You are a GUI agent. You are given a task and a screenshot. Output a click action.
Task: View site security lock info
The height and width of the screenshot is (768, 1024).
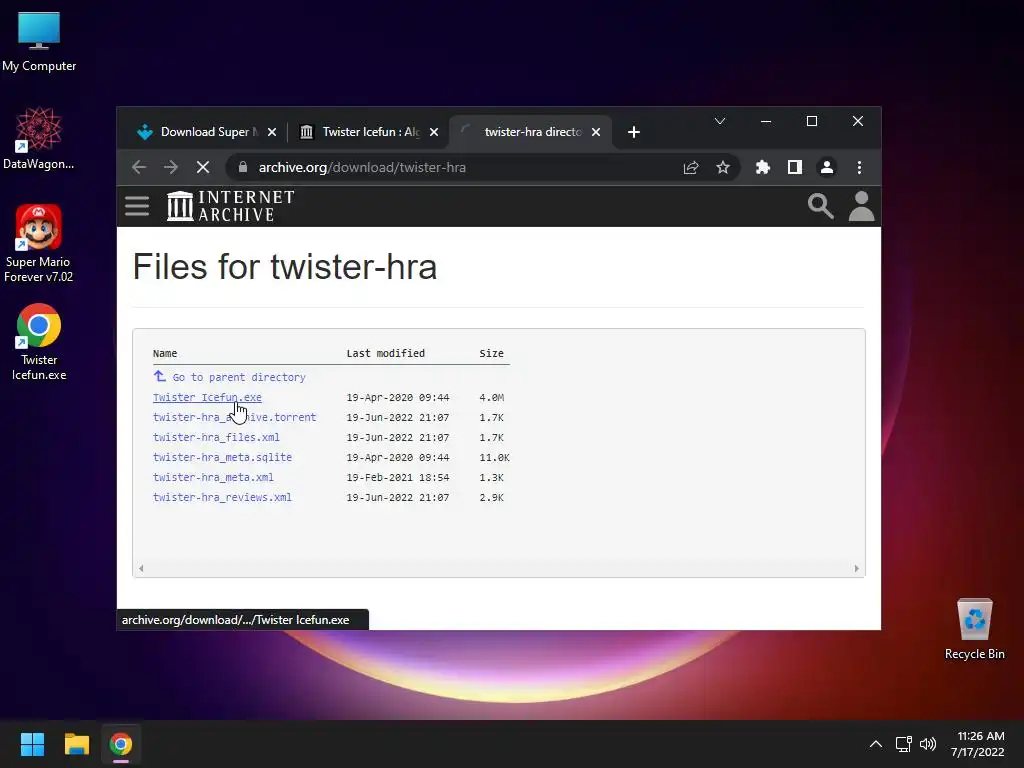pos(243,167)
